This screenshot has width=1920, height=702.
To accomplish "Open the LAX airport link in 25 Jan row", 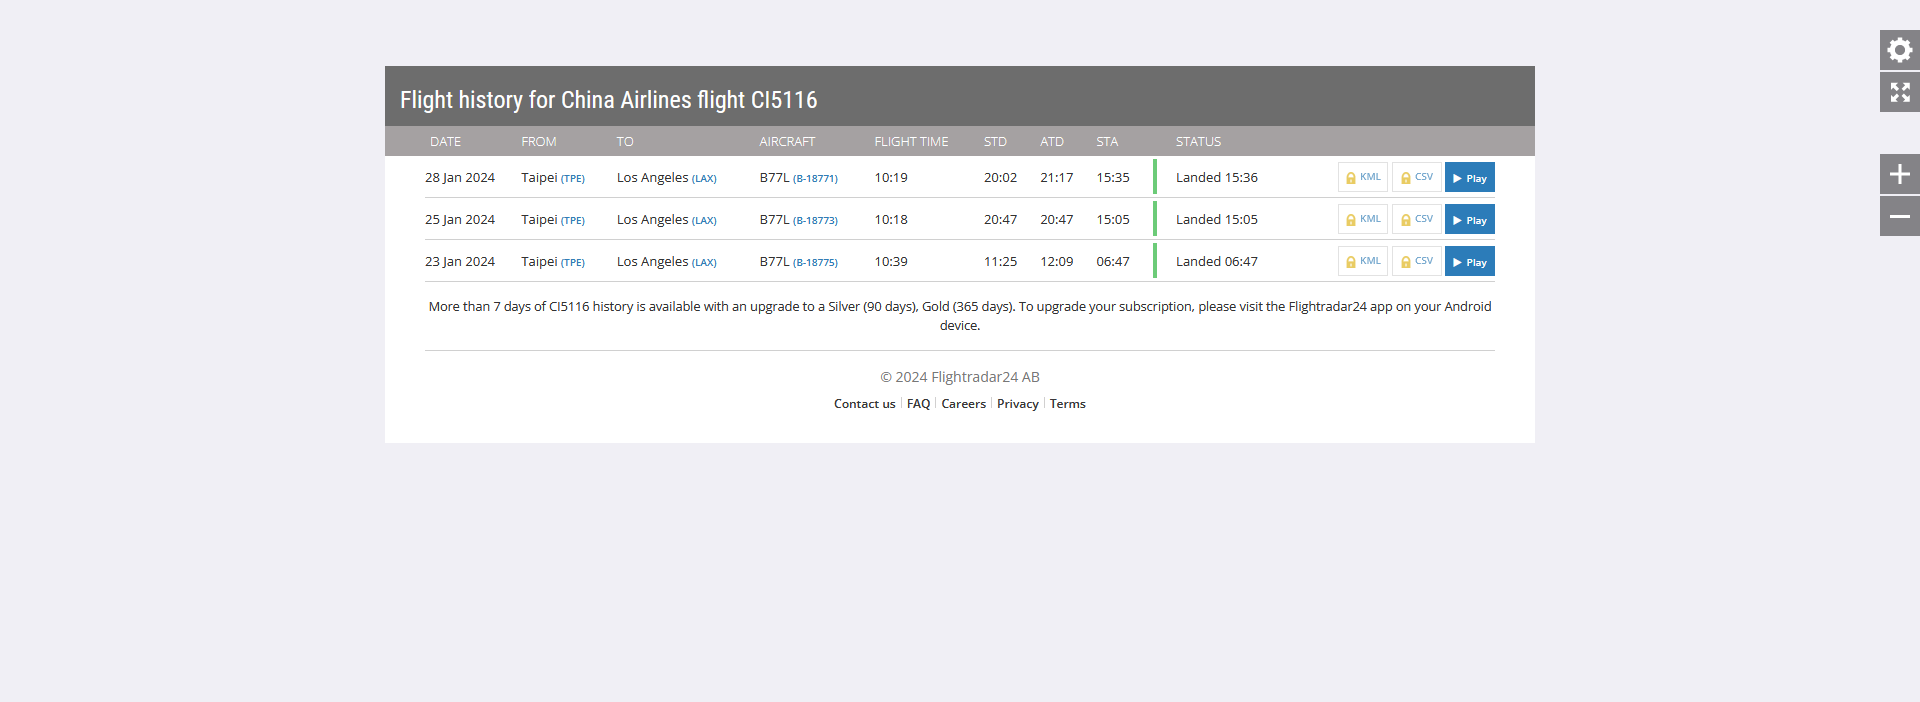I will point(704,221).
